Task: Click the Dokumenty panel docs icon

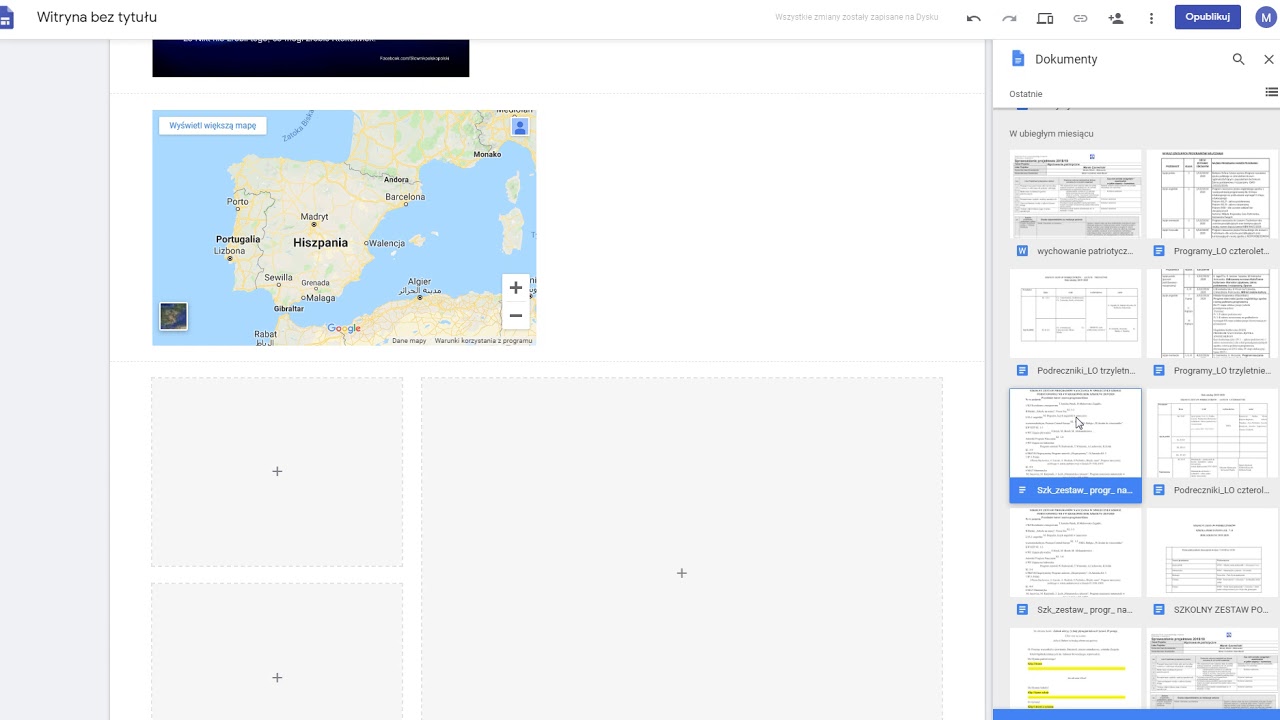Action: [x=1018, y=59]
